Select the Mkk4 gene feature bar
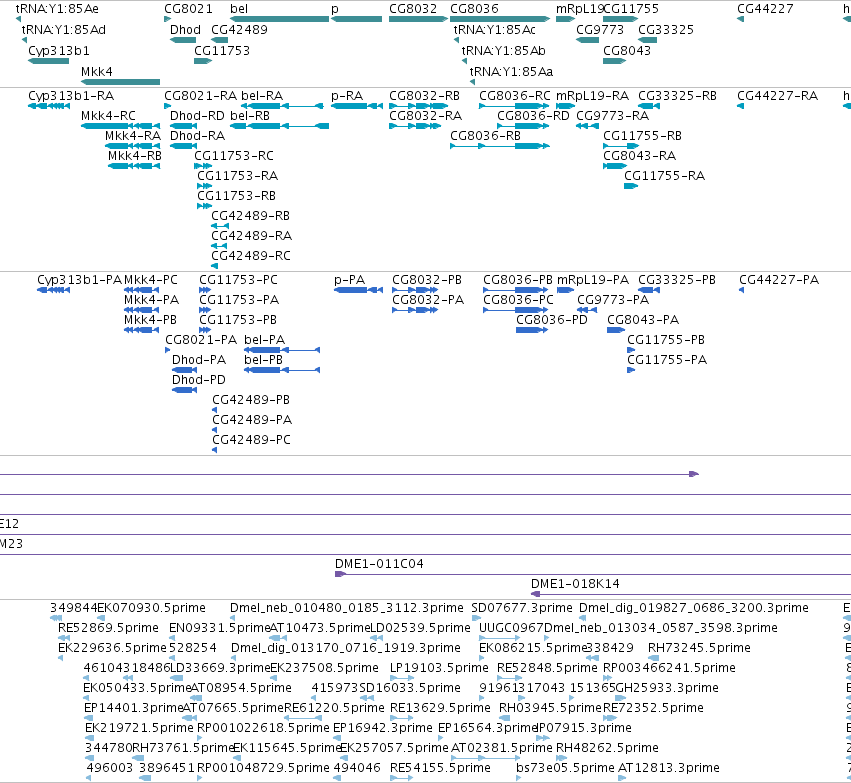This screenshot has width=851, height=783. 120,82
